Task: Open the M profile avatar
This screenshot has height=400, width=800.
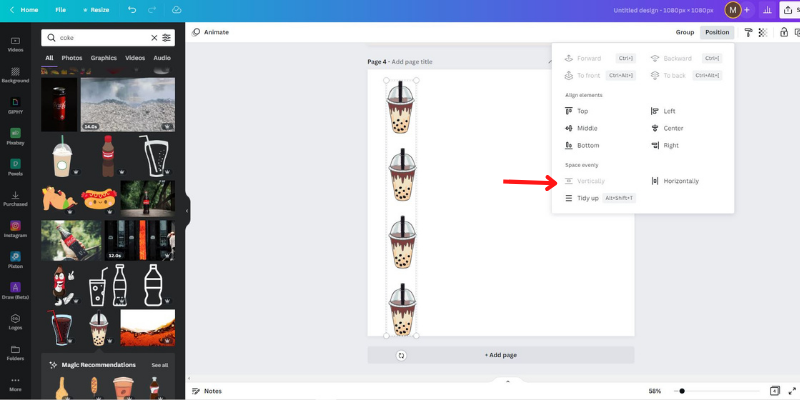Action: (x=733, y=10)
